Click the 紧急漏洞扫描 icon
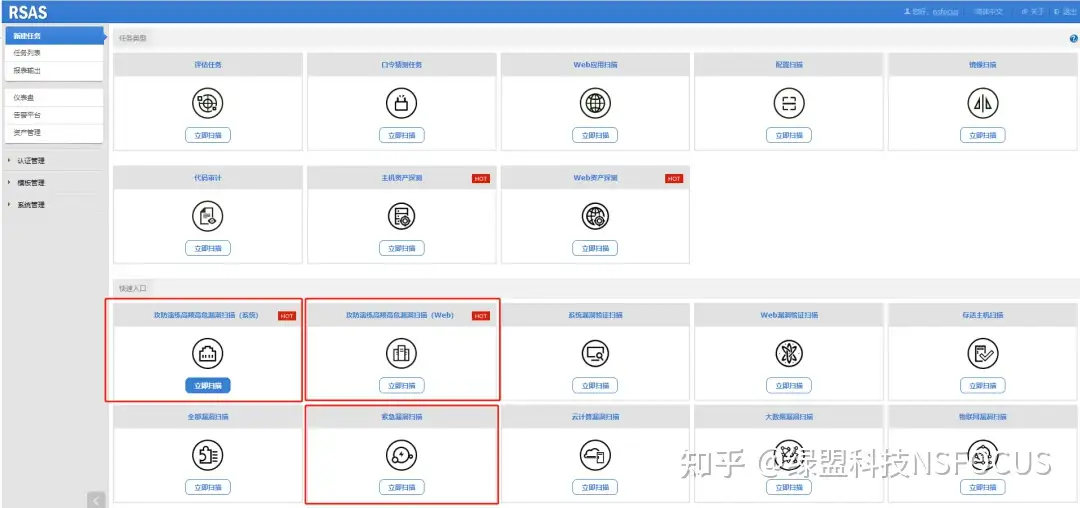Image resolution: width=1080 pixels, height=508 pixels. coord(401,456)
